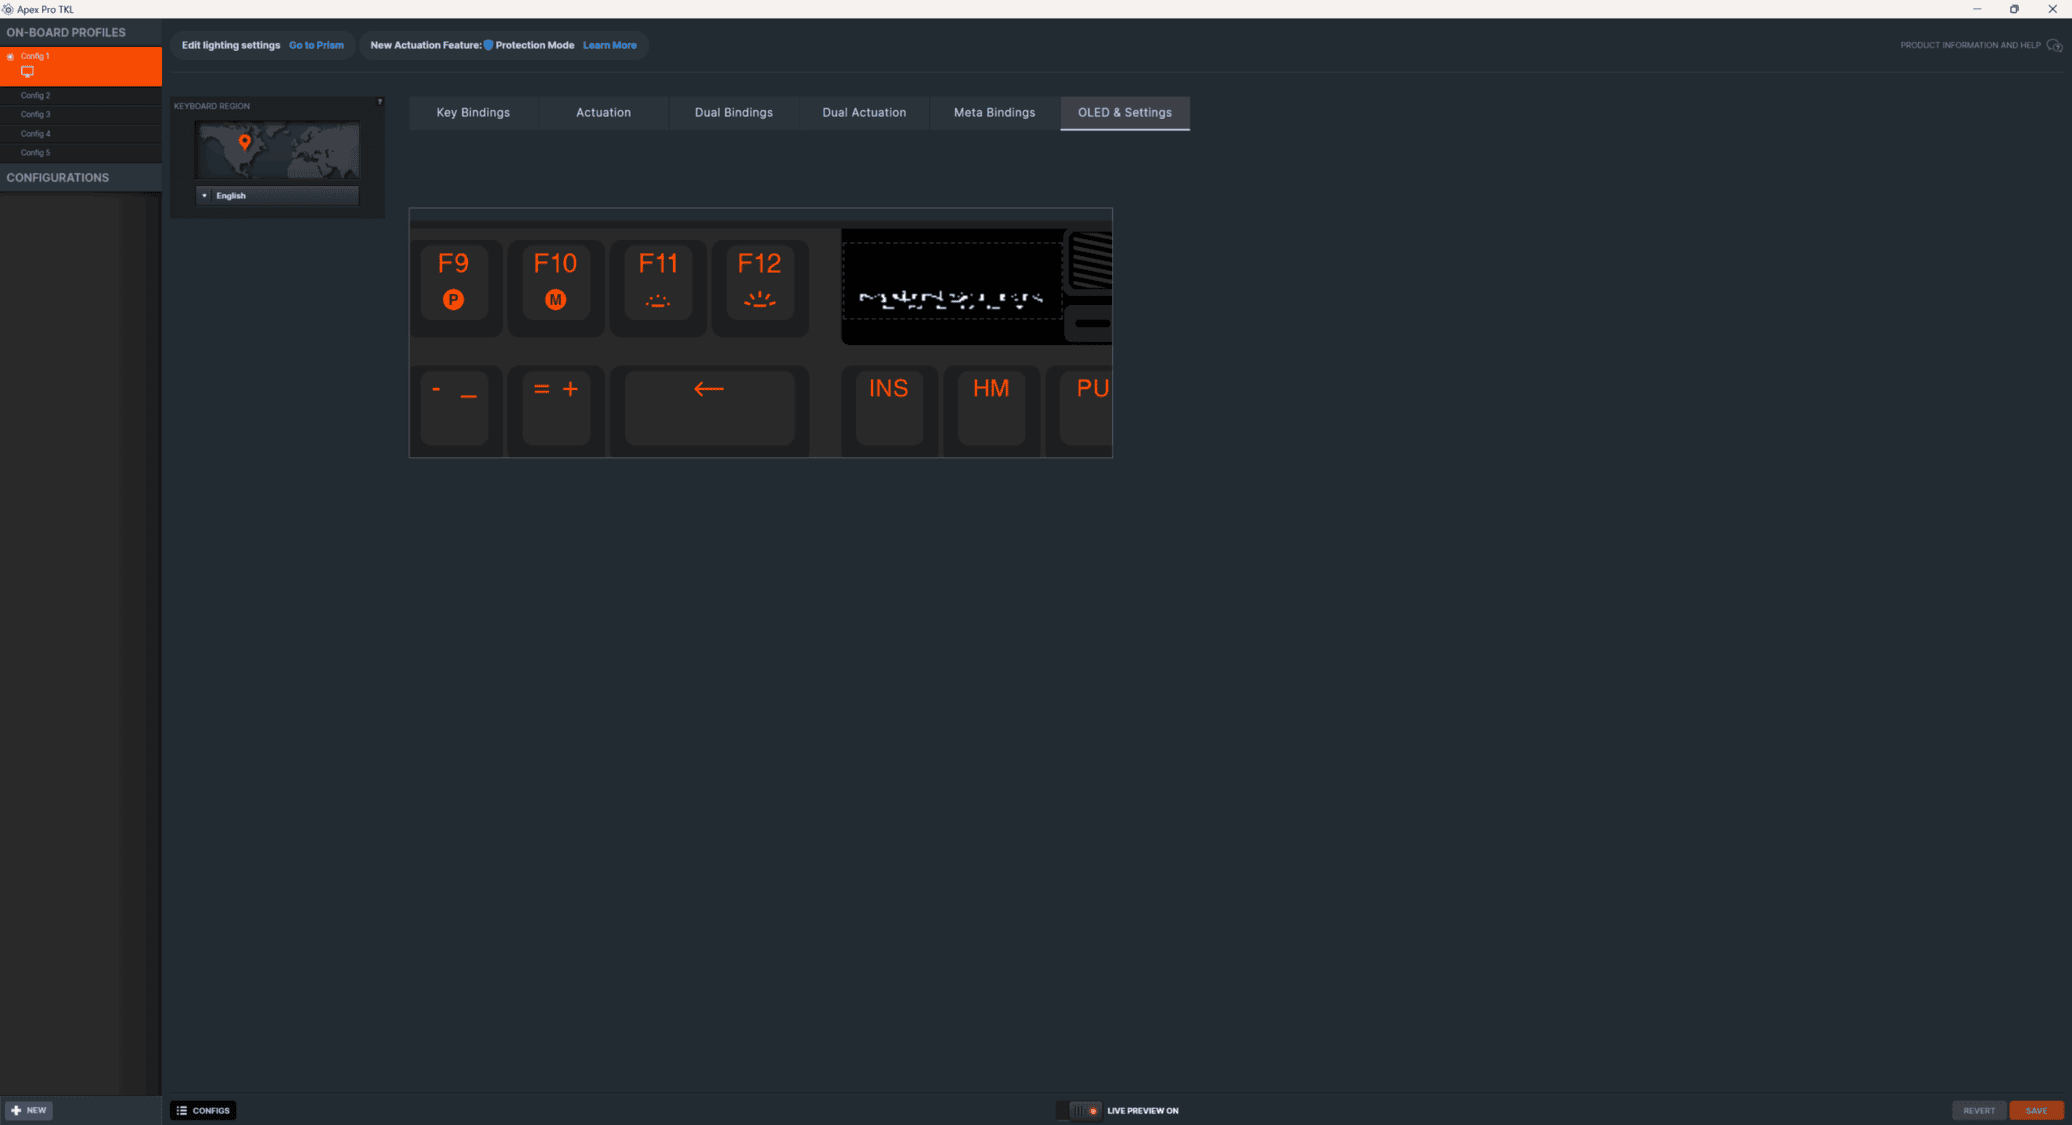Image resolution: width=2072 pixels, height=1125 pixels.
Task: Select the OLED & Settings tab
Action: point(1125,113)
